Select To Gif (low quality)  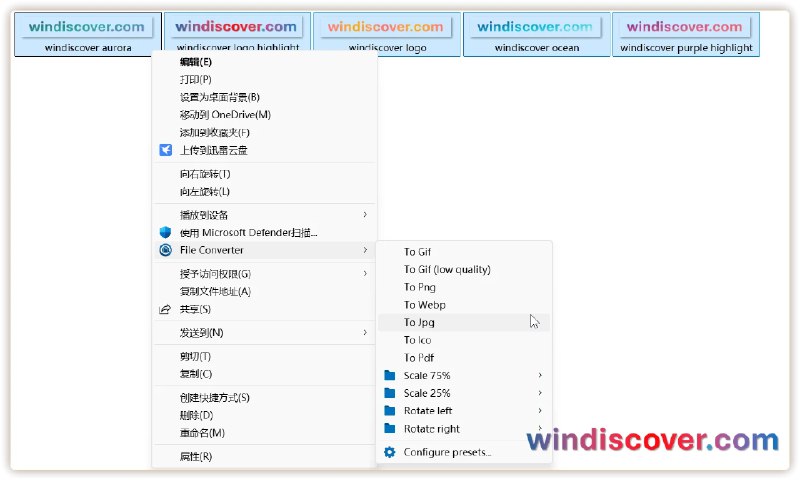click(x=464, y=269)
